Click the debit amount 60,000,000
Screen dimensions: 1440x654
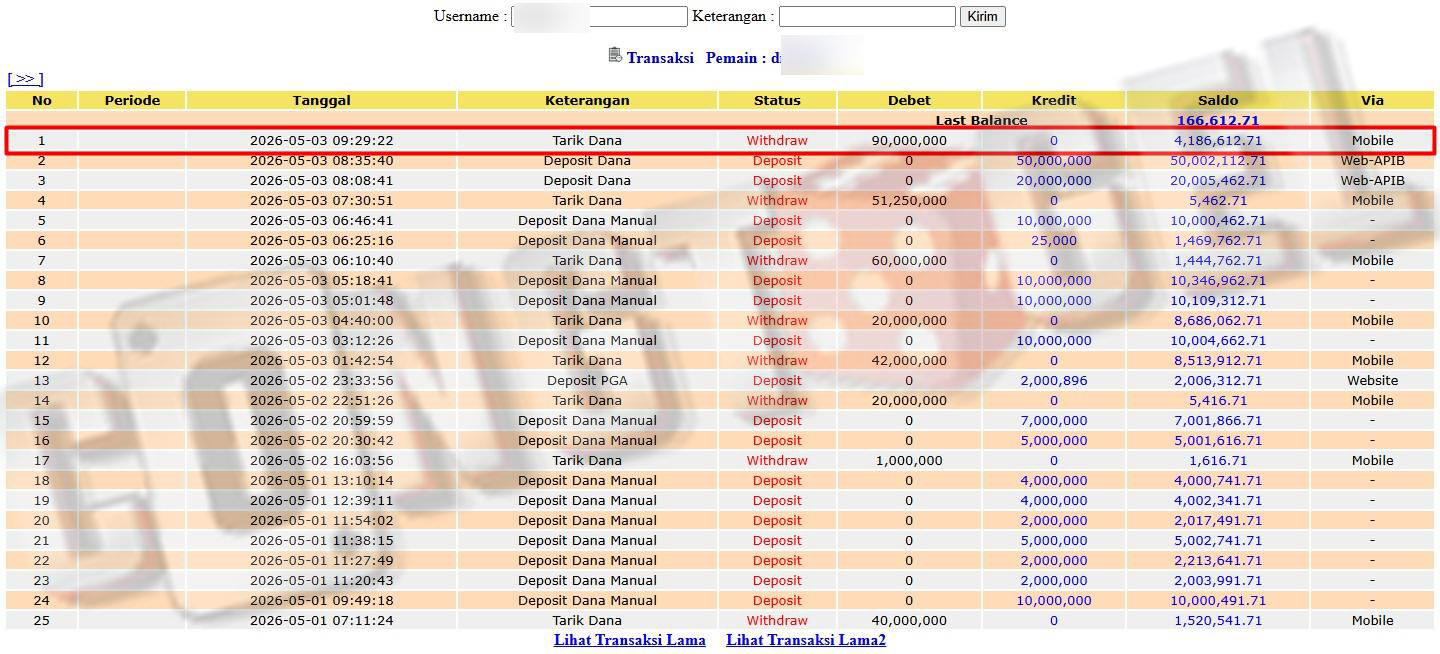pyautogui.click(x=909, y=260)
